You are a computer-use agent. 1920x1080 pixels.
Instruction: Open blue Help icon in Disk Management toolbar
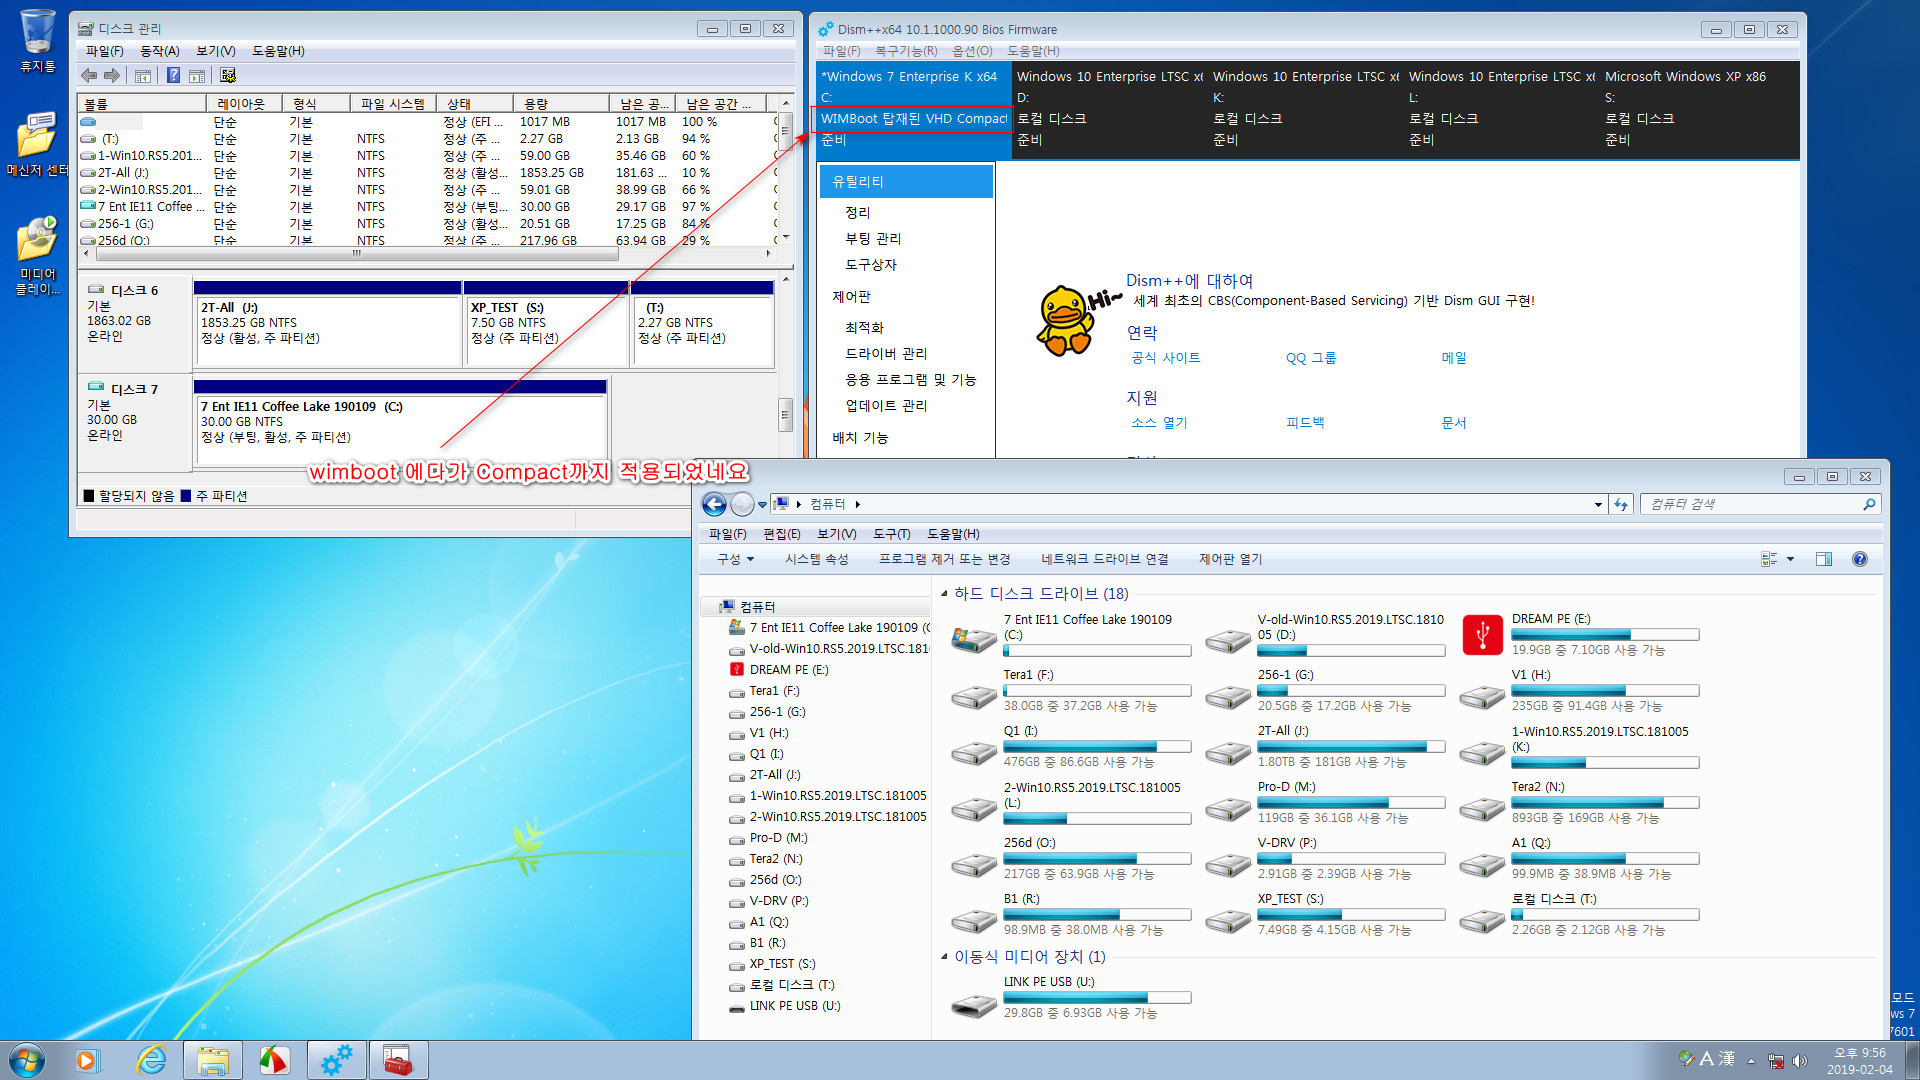(174, 75)
